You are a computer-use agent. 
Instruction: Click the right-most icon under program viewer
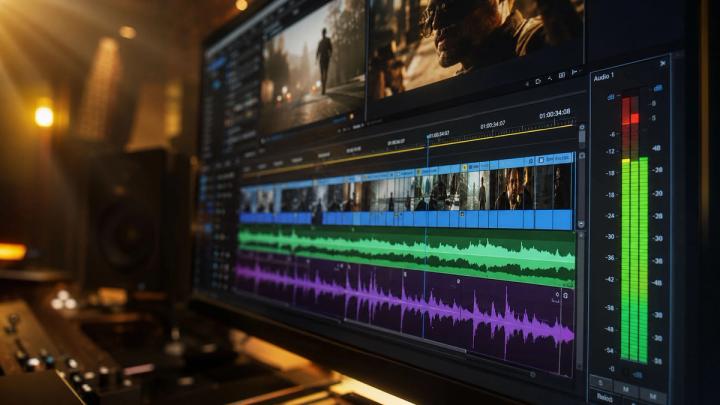click(574, 73)
